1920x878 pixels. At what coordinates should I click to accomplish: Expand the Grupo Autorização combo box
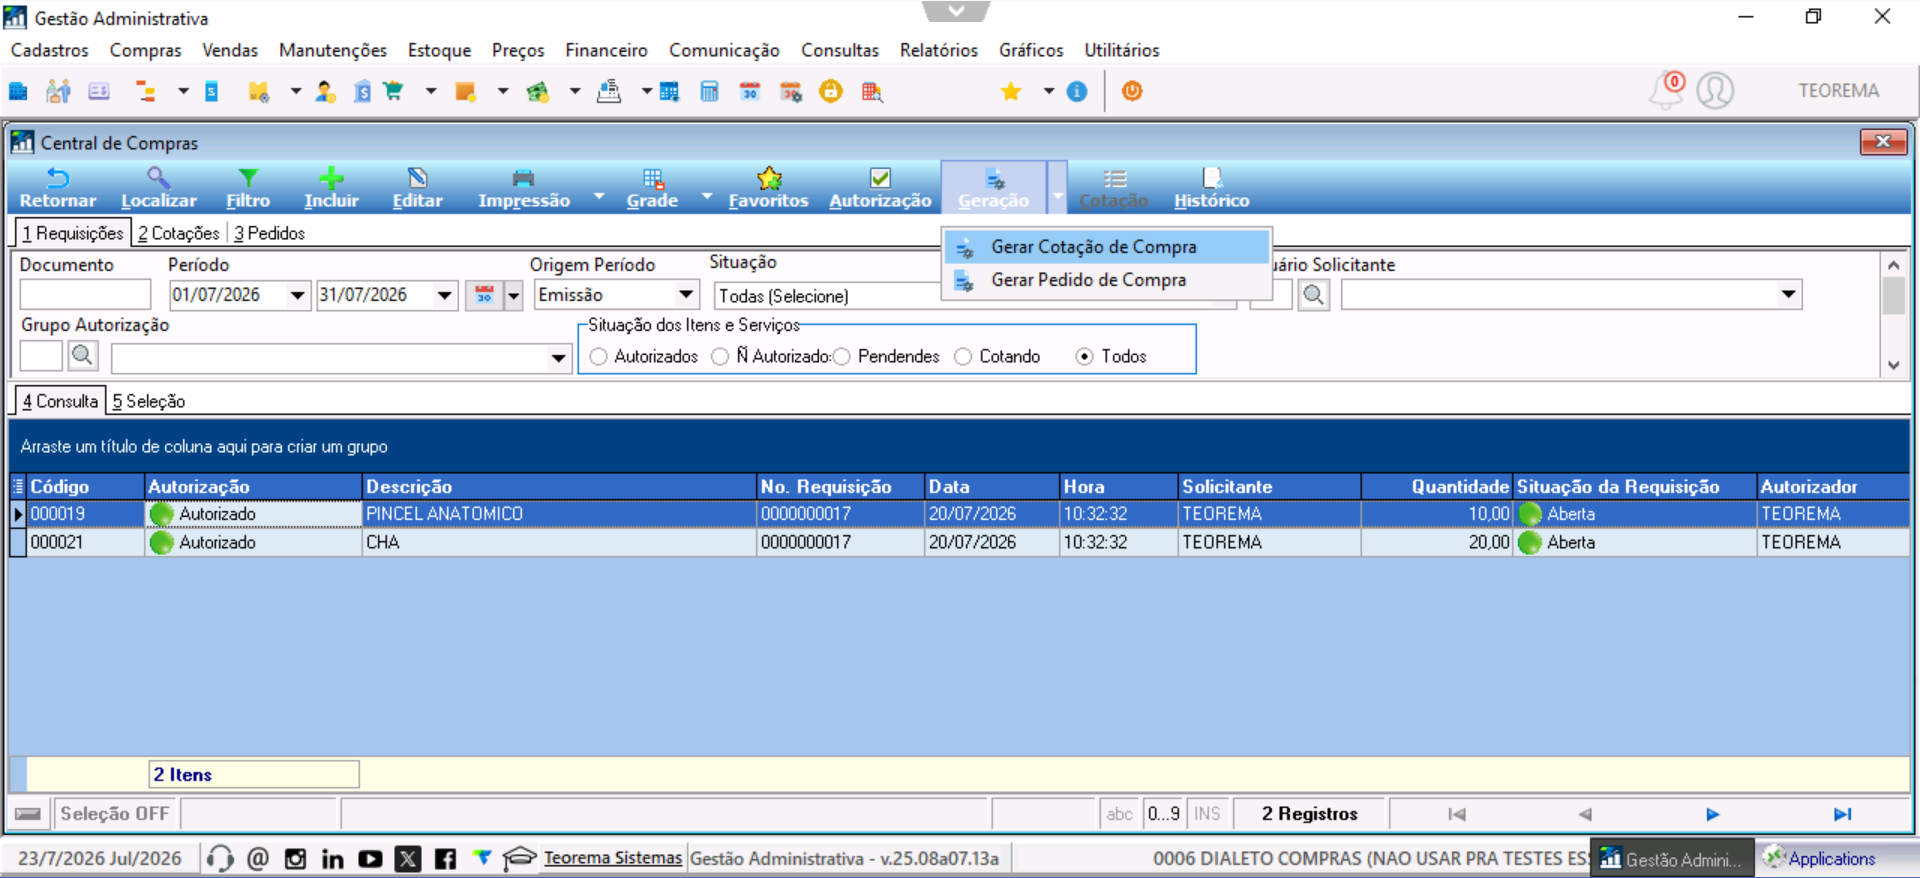point(558,357)
